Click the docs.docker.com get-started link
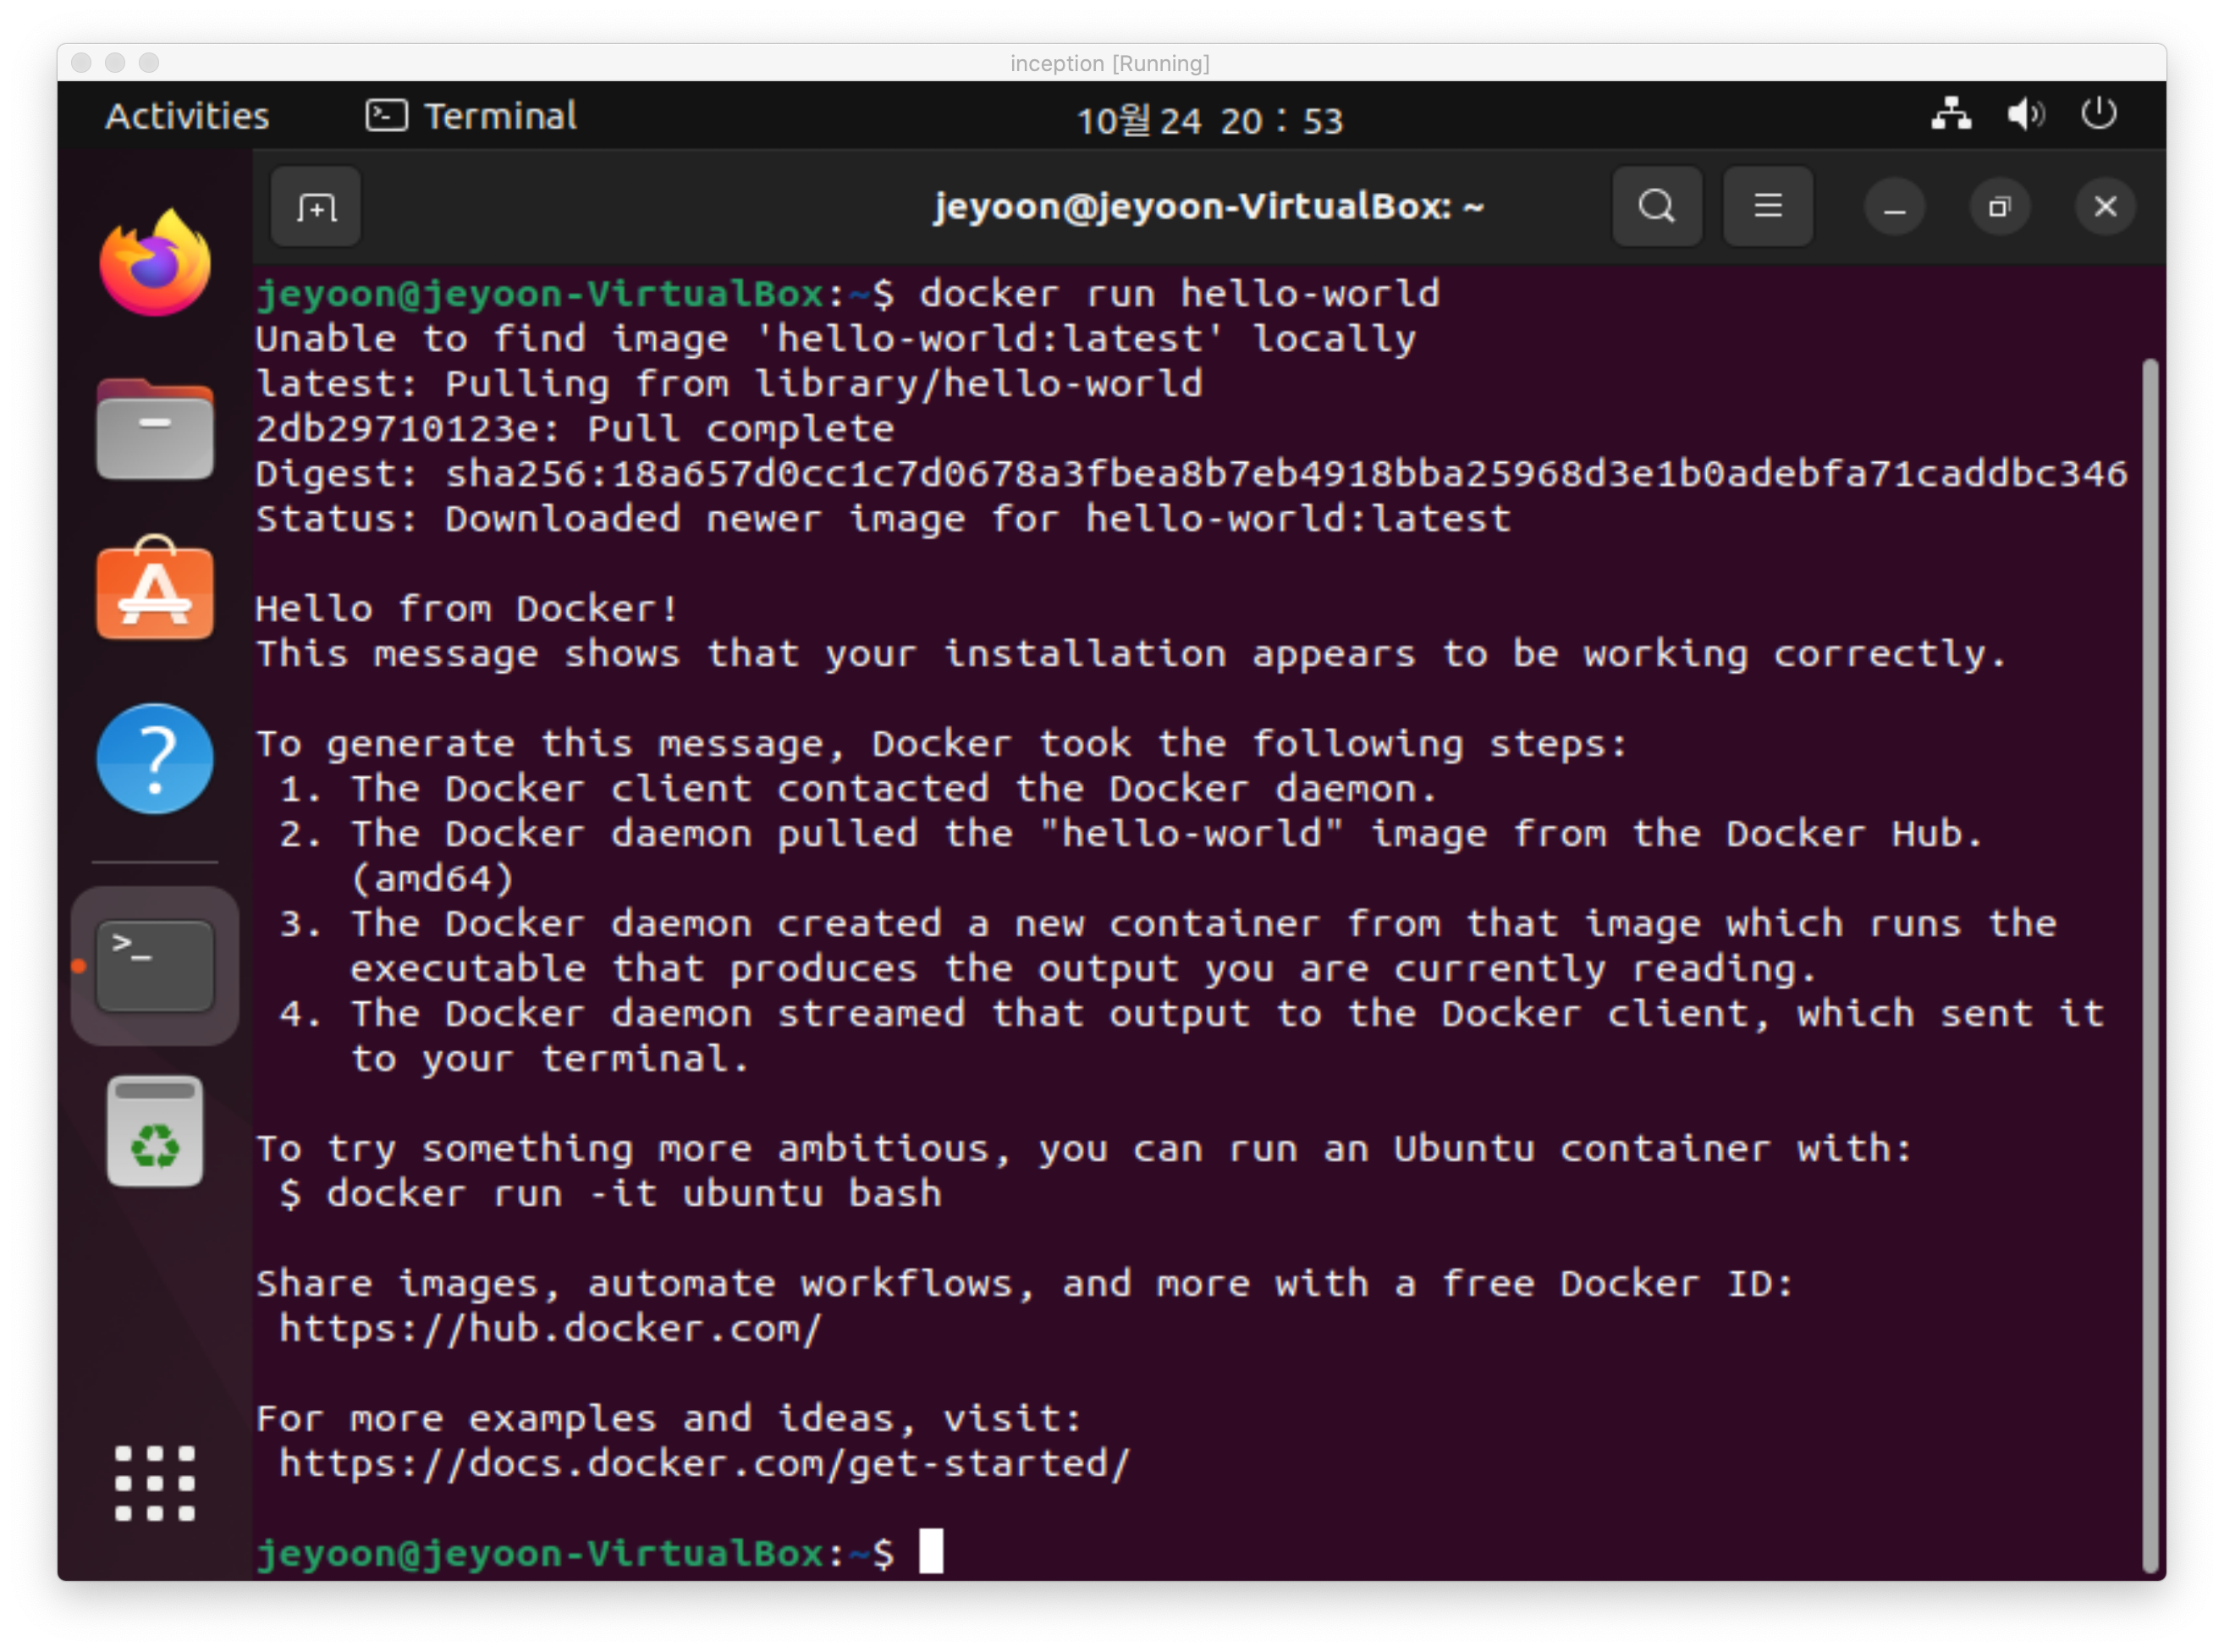The image size is (2224, 1652). point(705,1463)
